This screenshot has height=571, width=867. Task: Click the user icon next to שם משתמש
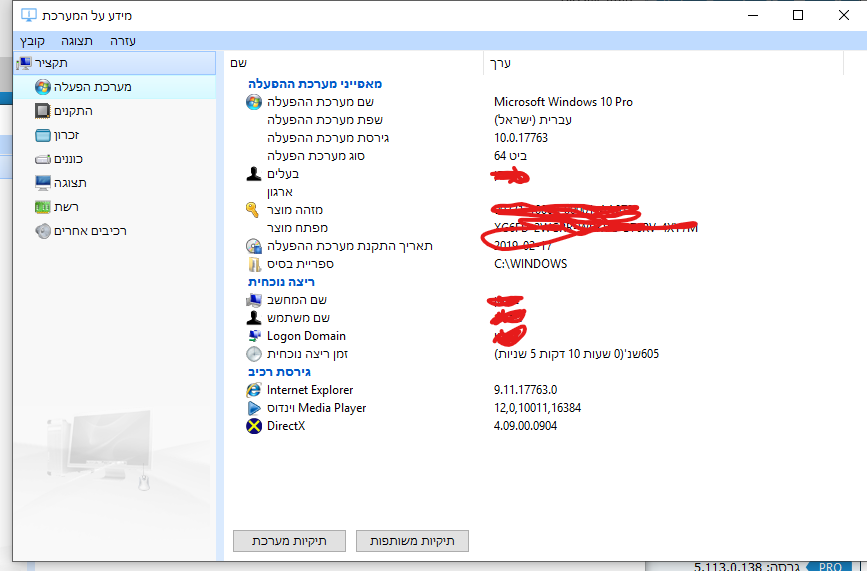pyautogui.click(x=254, y=318)
